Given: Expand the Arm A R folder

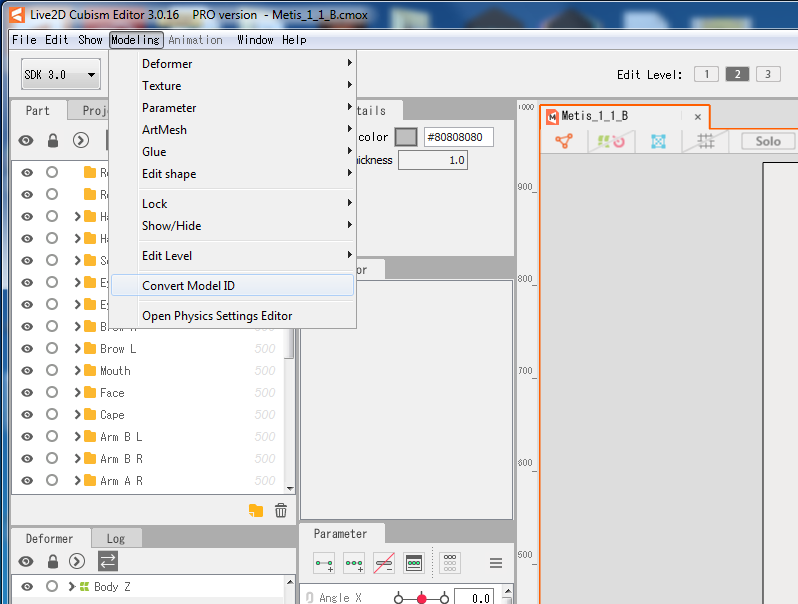Looking at the screenshot, I should (x=77, y=480).
